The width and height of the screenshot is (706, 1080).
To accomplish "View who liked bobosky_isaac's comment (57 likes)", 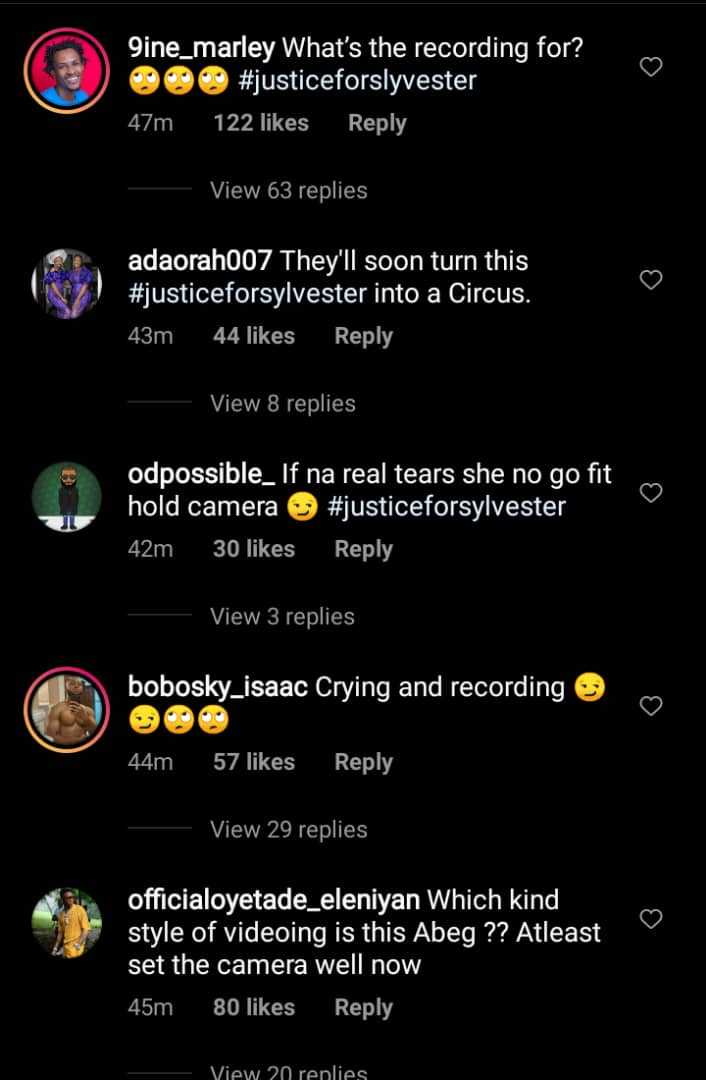I will point(253,762).
